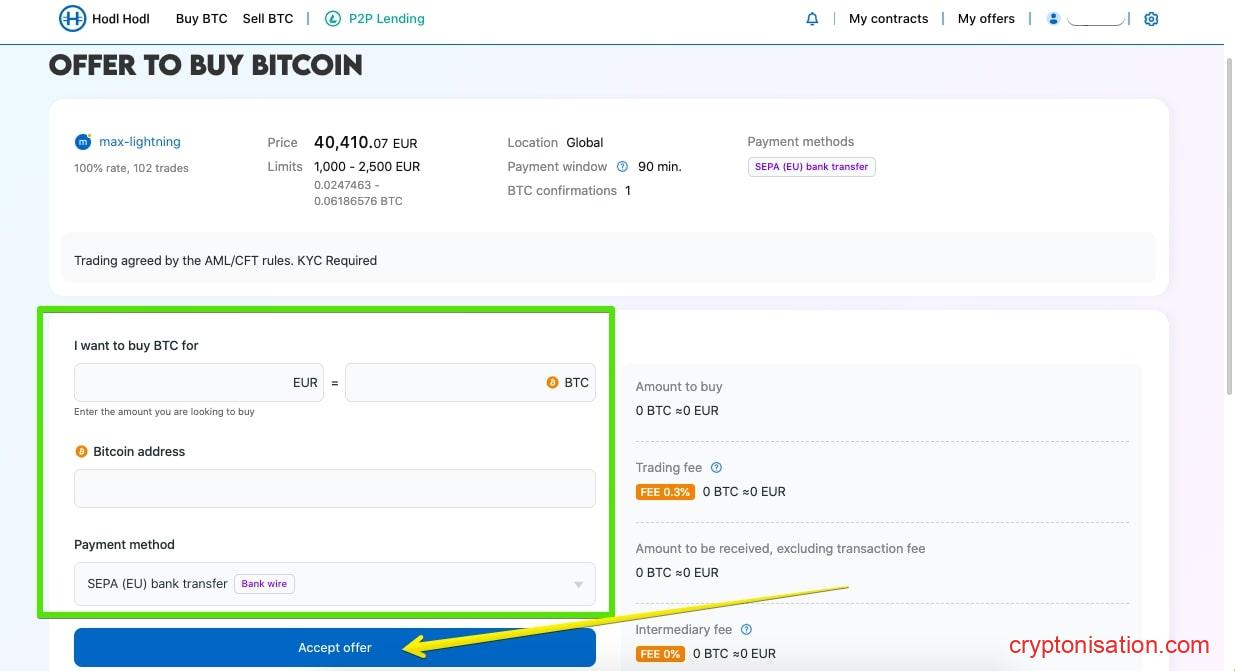The image size is (1235, 671).
Task: Open the My offers page
Action: coord(986,18)
